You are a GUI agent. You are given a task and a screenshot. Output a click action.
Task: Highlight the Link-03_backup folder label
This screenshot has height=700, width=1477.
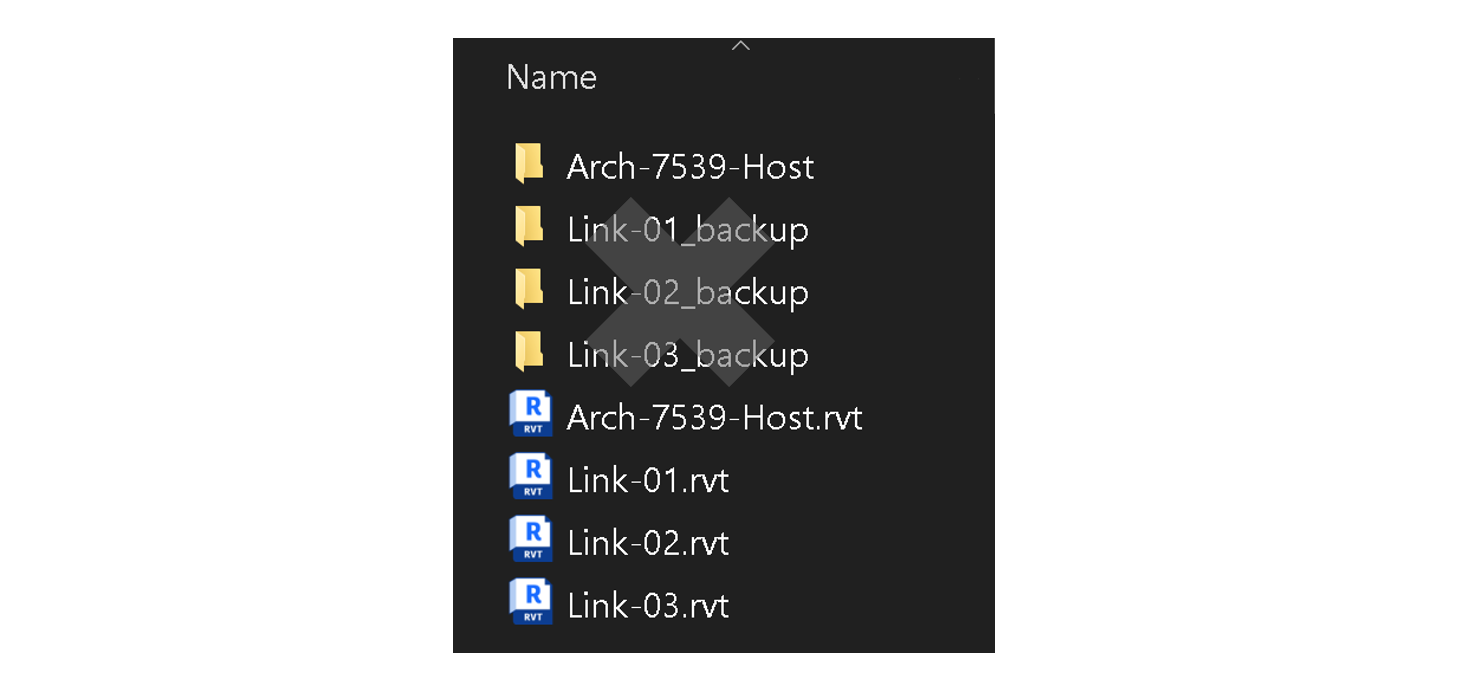tap(688, 356)
